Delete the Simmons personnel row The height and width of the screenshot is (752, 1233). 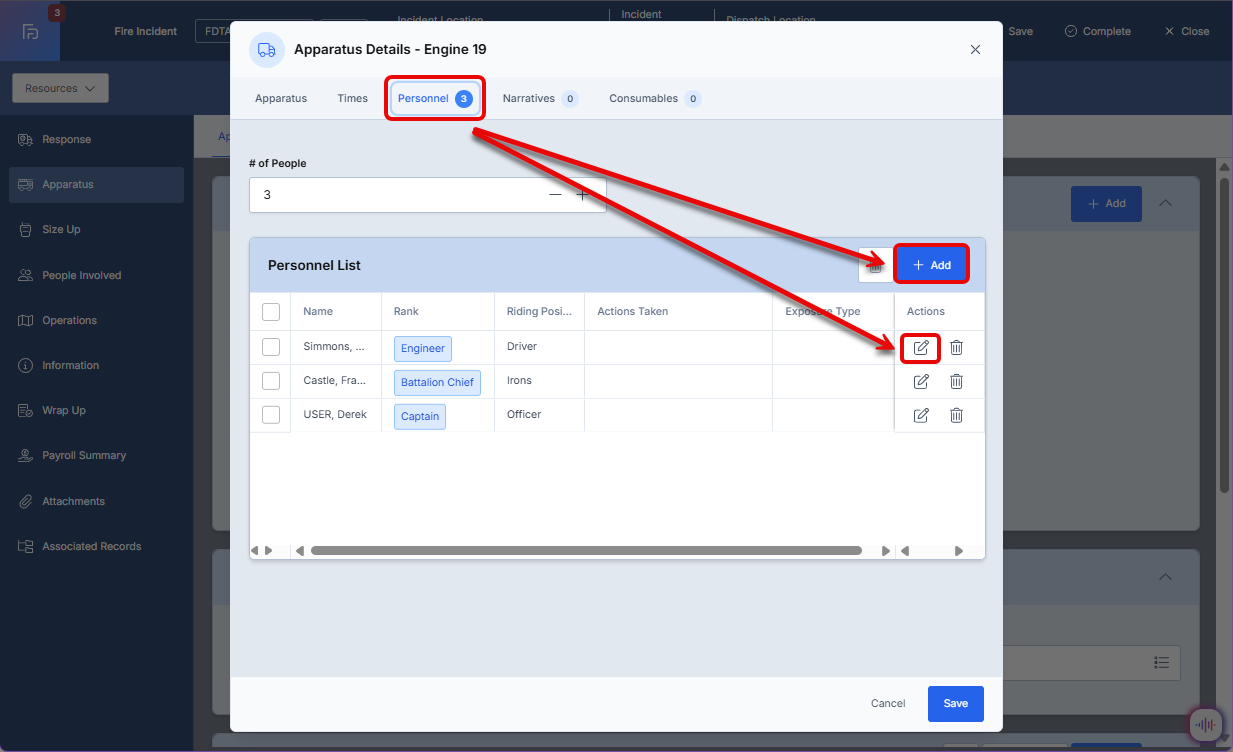point(956,348)
